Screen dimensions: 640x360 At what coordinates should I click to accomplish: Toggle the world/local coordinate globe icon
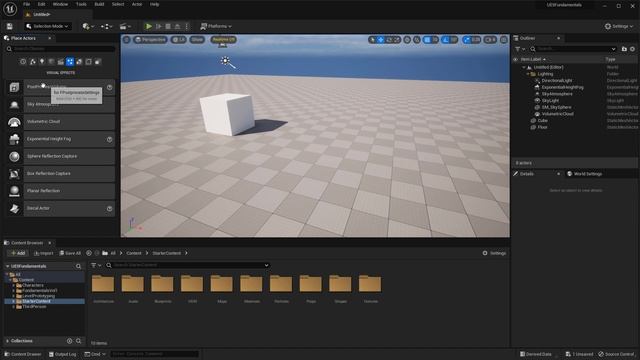click(x=407, y=40)
